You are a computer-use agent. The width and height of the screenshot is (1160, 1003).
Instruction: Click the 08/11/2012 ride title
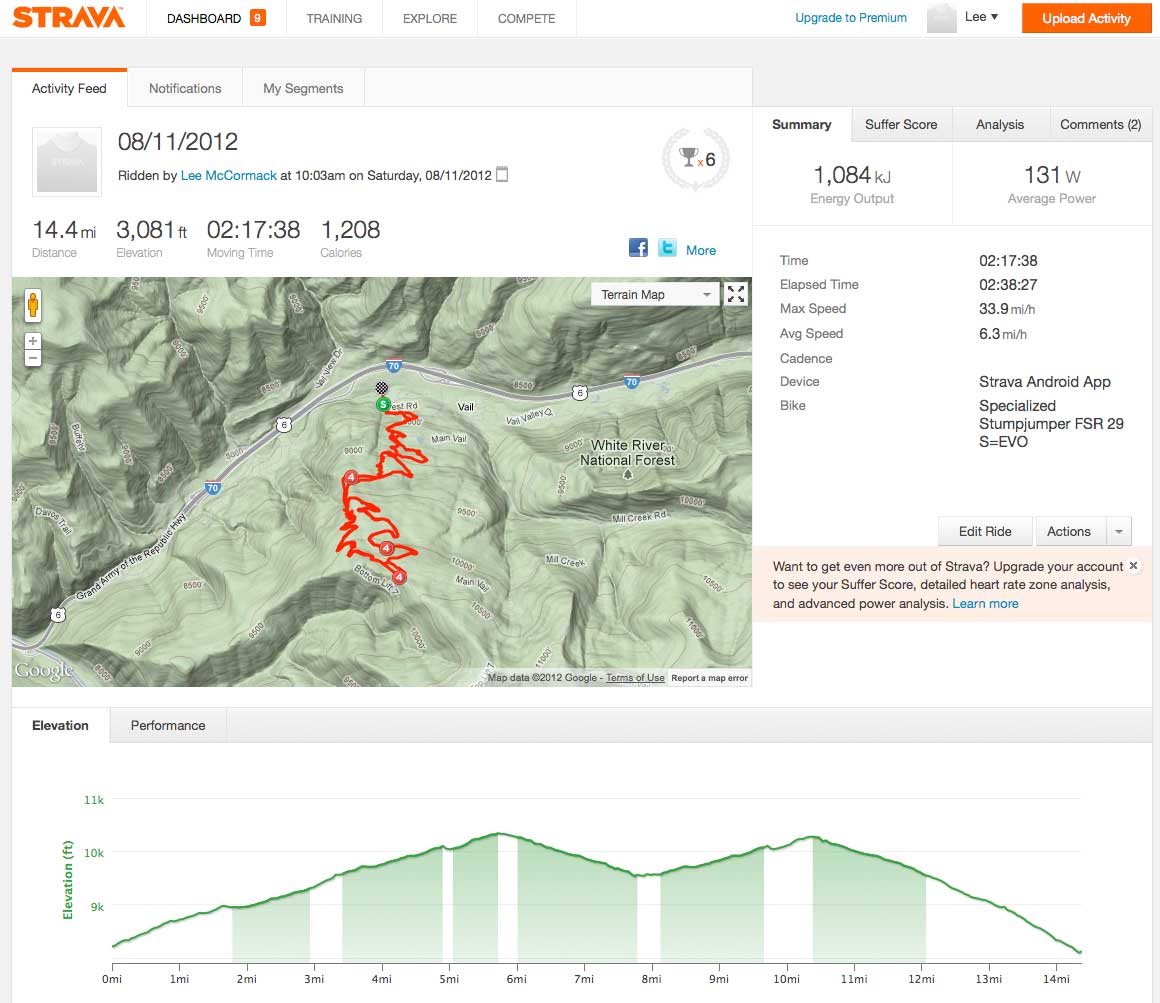(x=178, y=141)
